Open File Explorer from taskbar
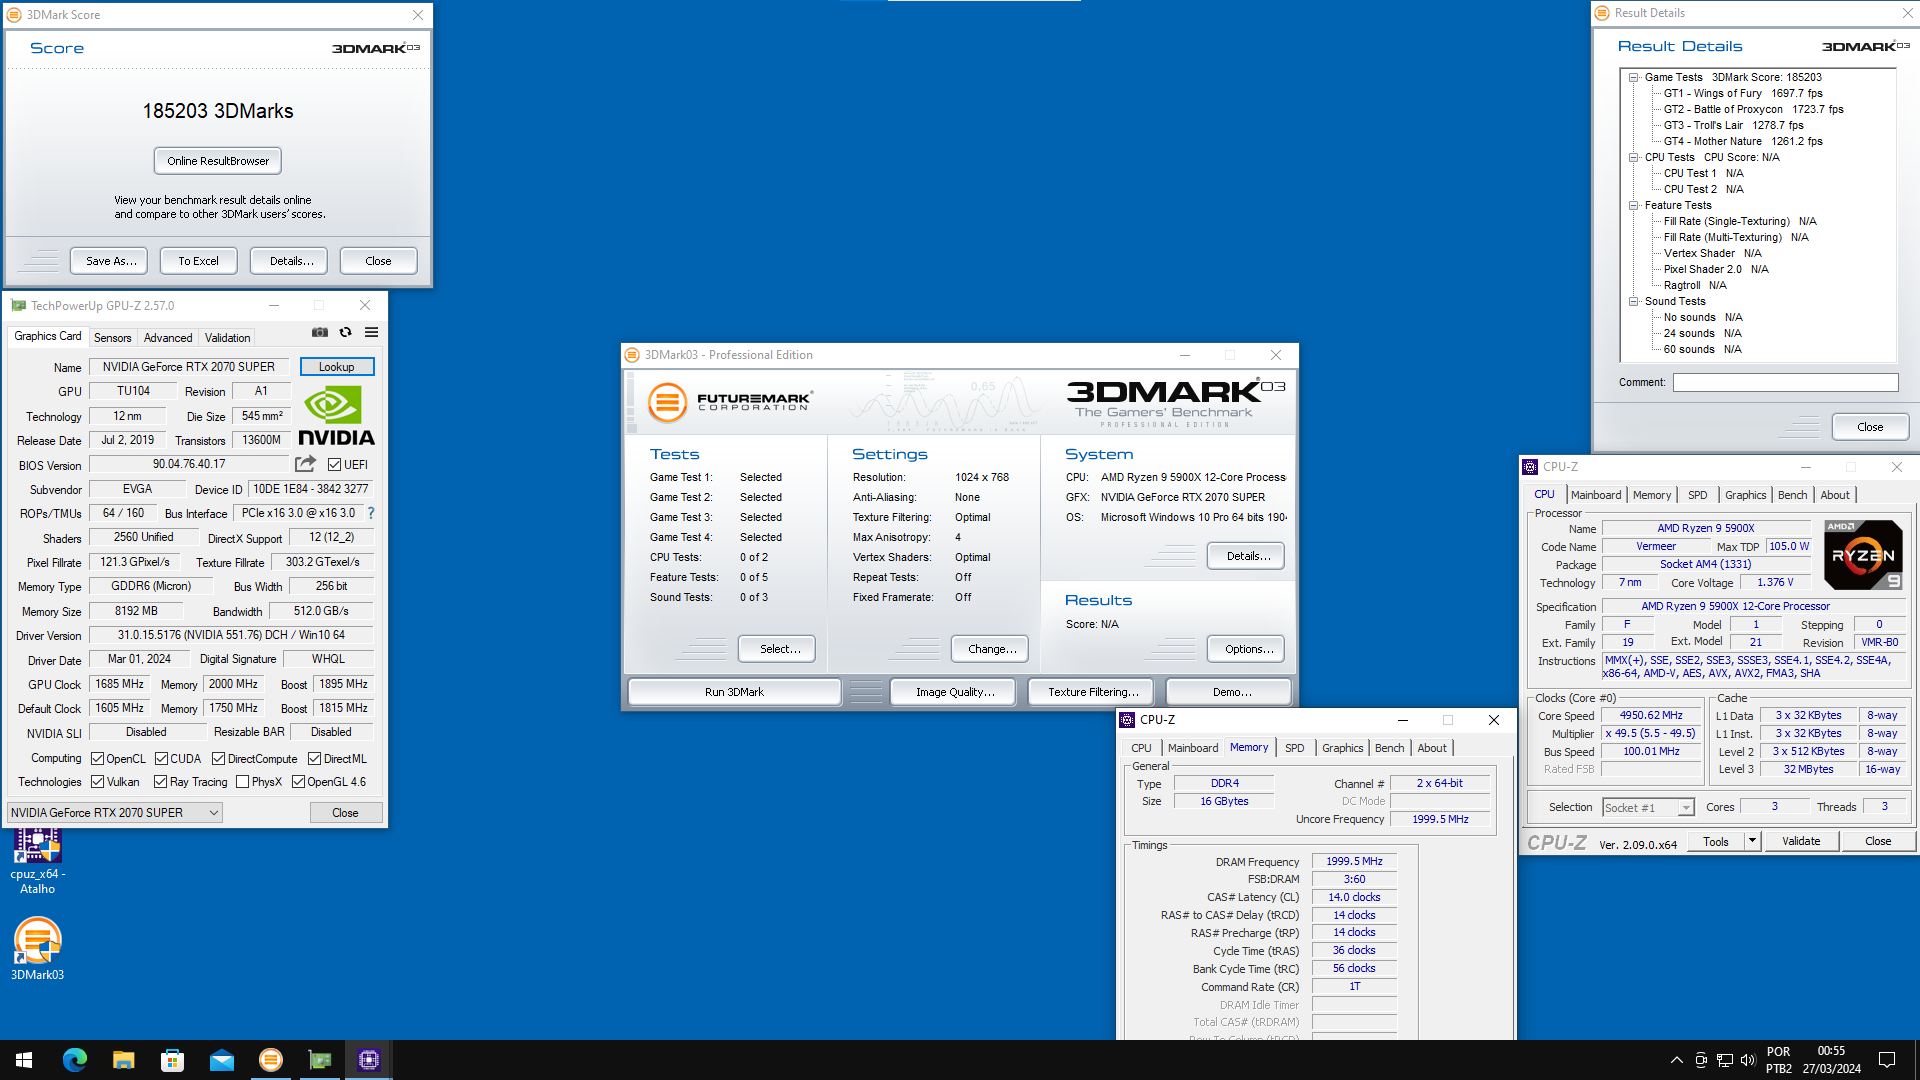 coord(123,1060)
